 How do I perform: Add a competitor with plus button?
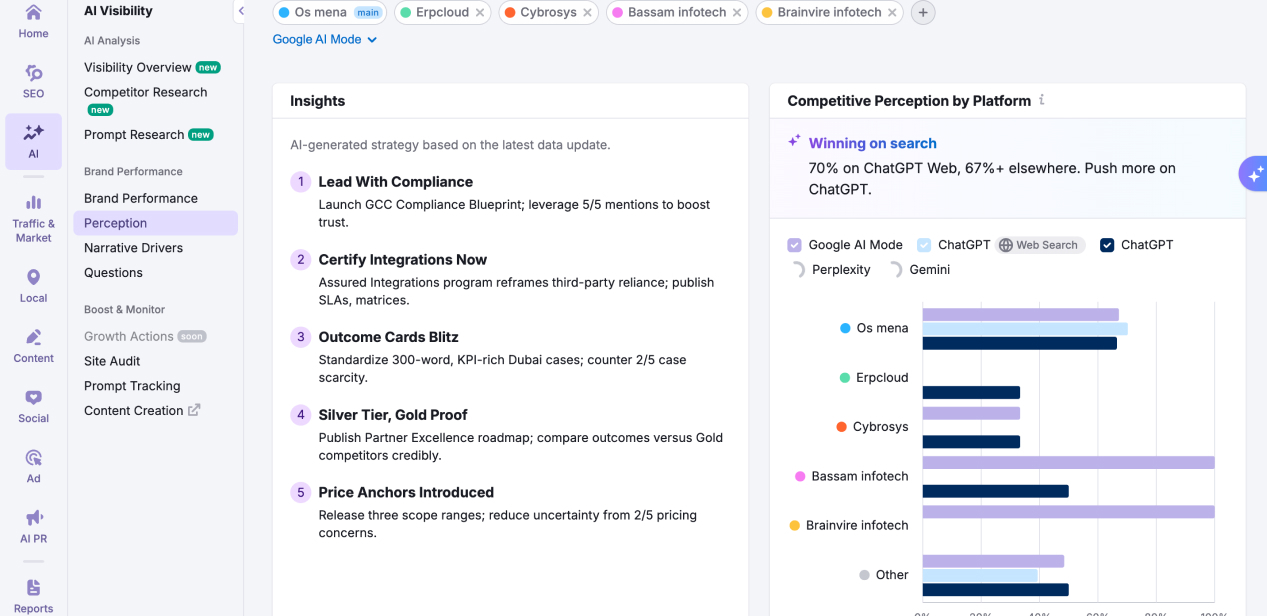click(x=923, y=13)
